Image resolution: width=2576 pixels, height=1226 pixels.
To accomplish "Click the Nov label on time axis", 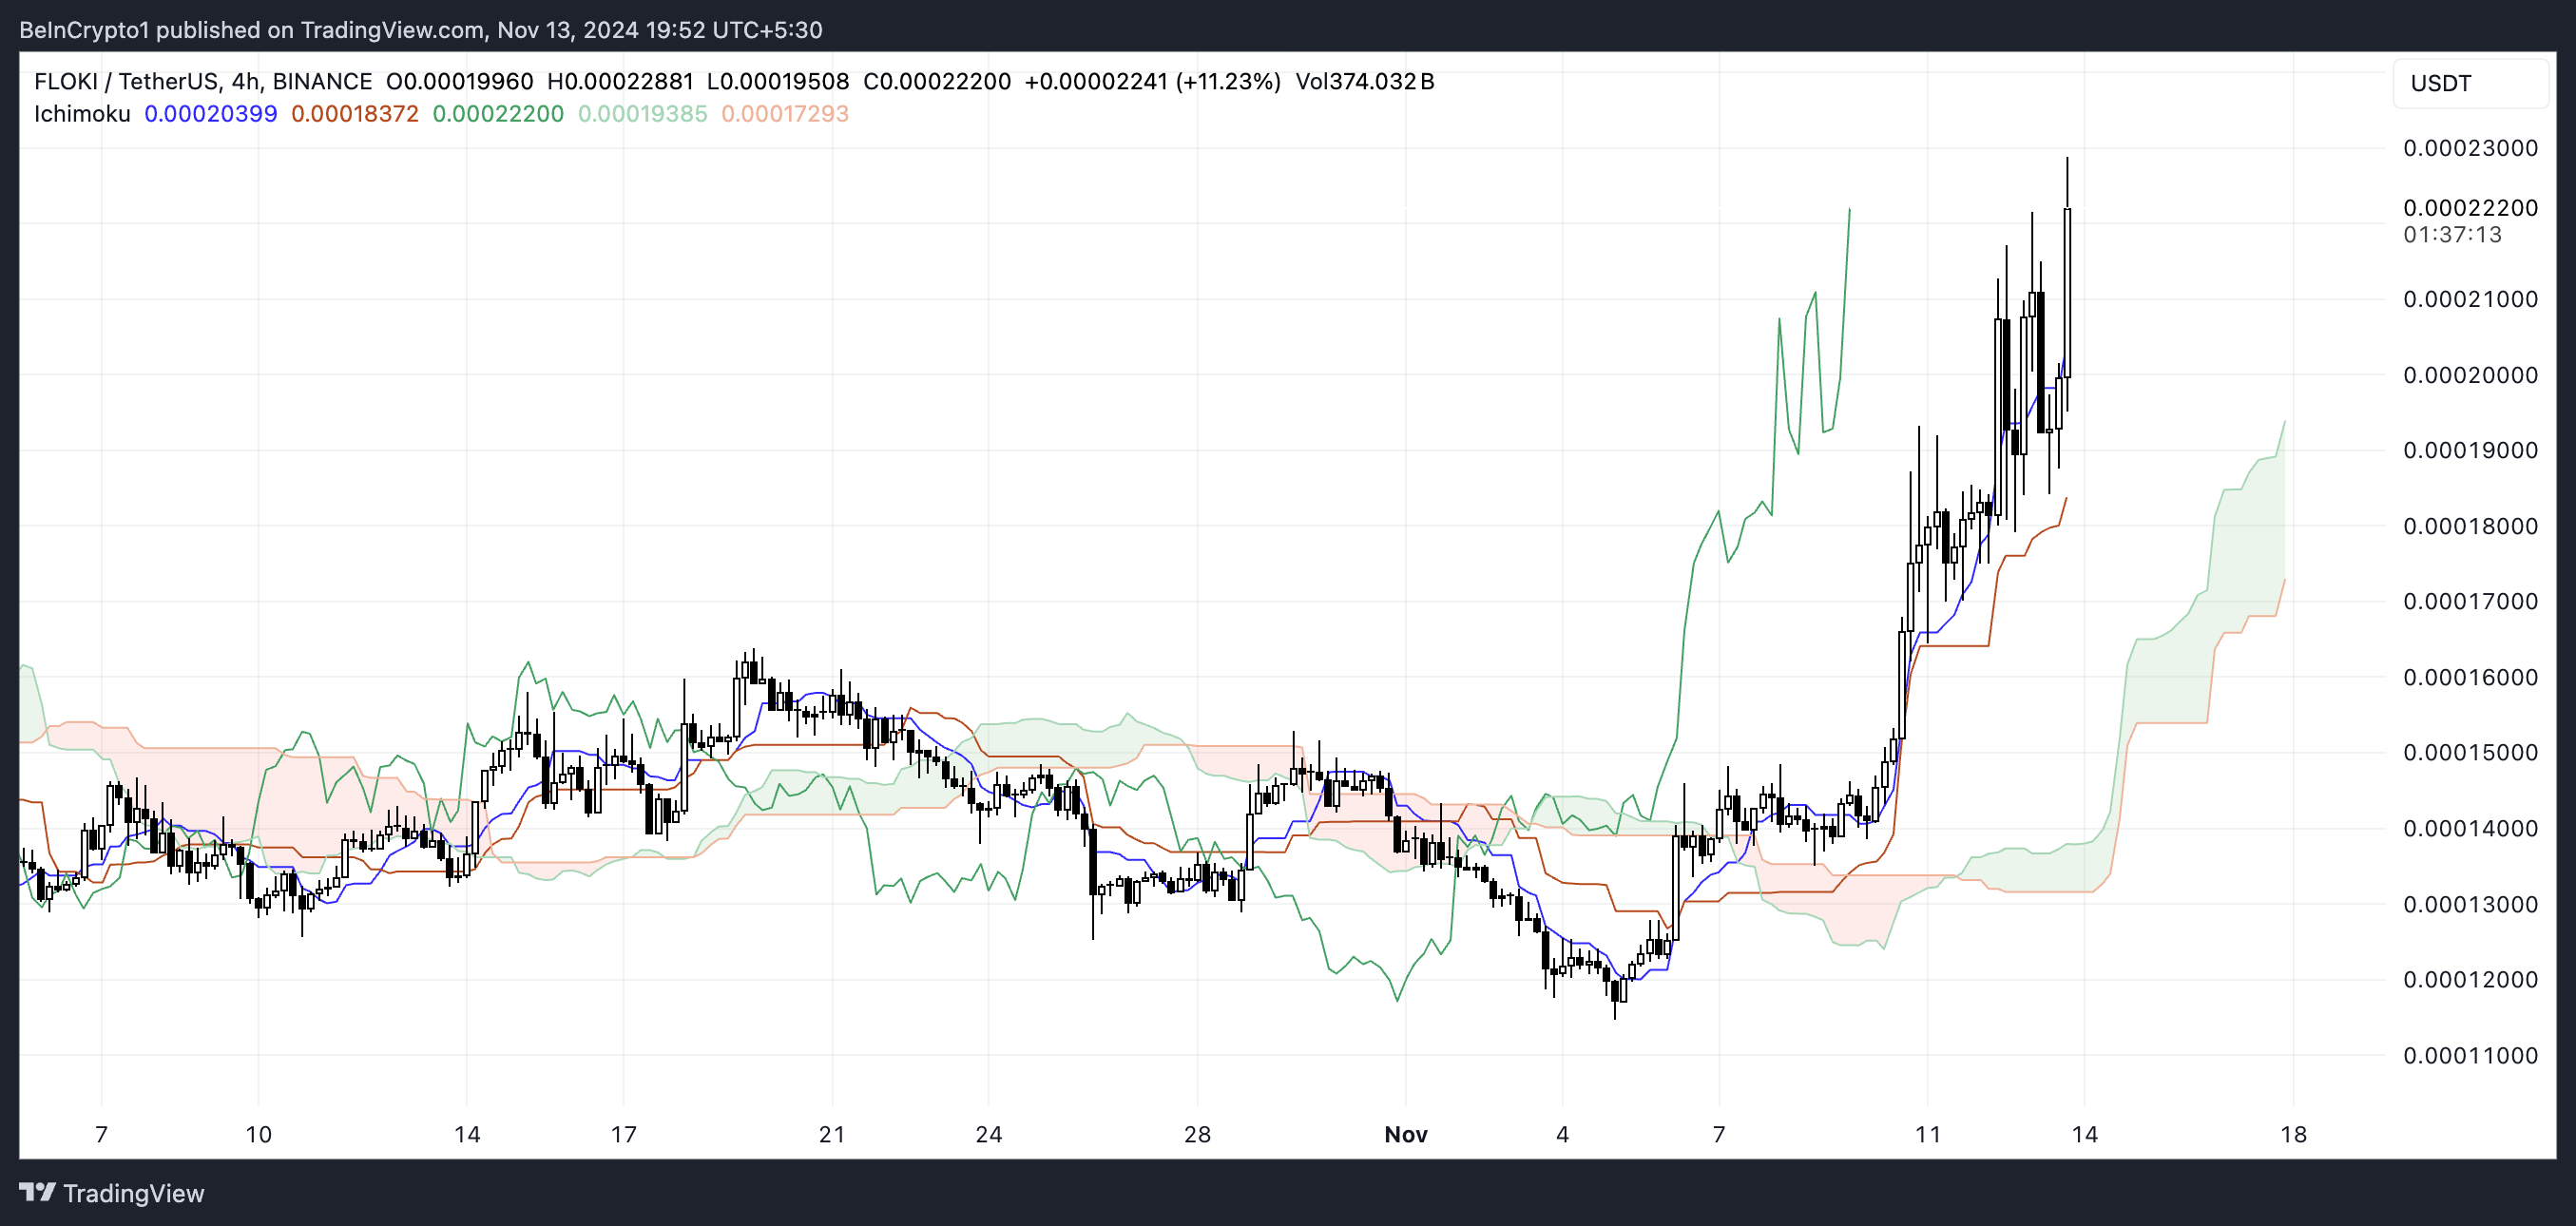I will [x=1405, y=1134].
